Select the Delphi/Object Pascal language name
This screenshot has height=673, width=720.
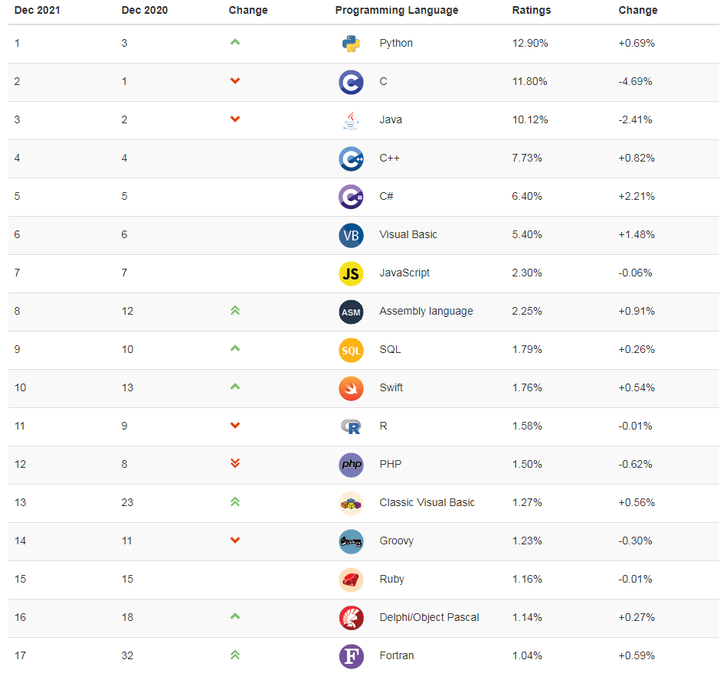click(428, 617)
